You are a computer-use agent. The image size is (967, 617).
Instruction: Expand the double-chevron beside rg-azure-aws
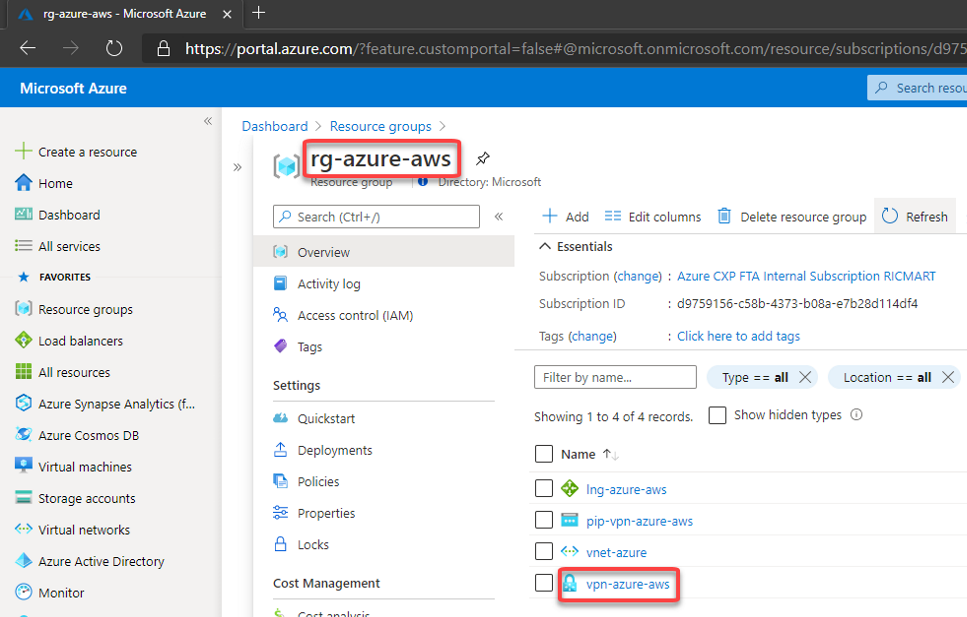point(237,167)
